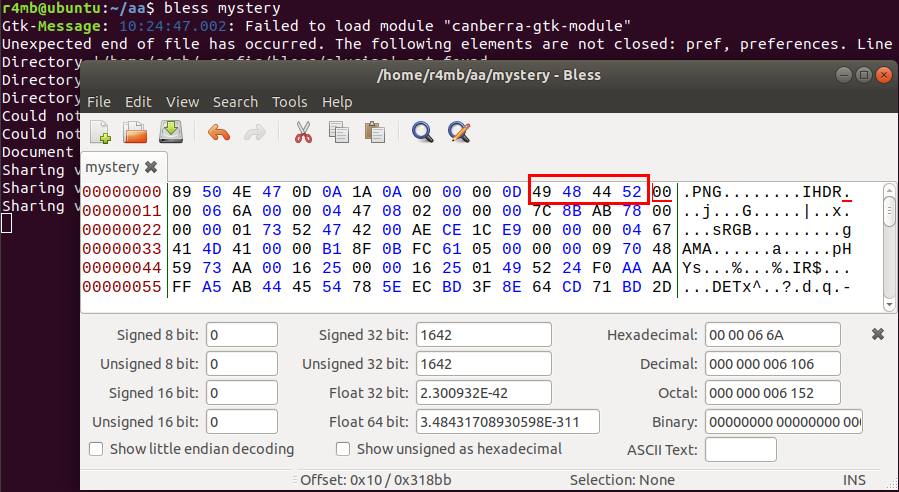Viewport: 899px width, 492px height.
Task: Click the ASCII Text field
Action: coord(741,450)
